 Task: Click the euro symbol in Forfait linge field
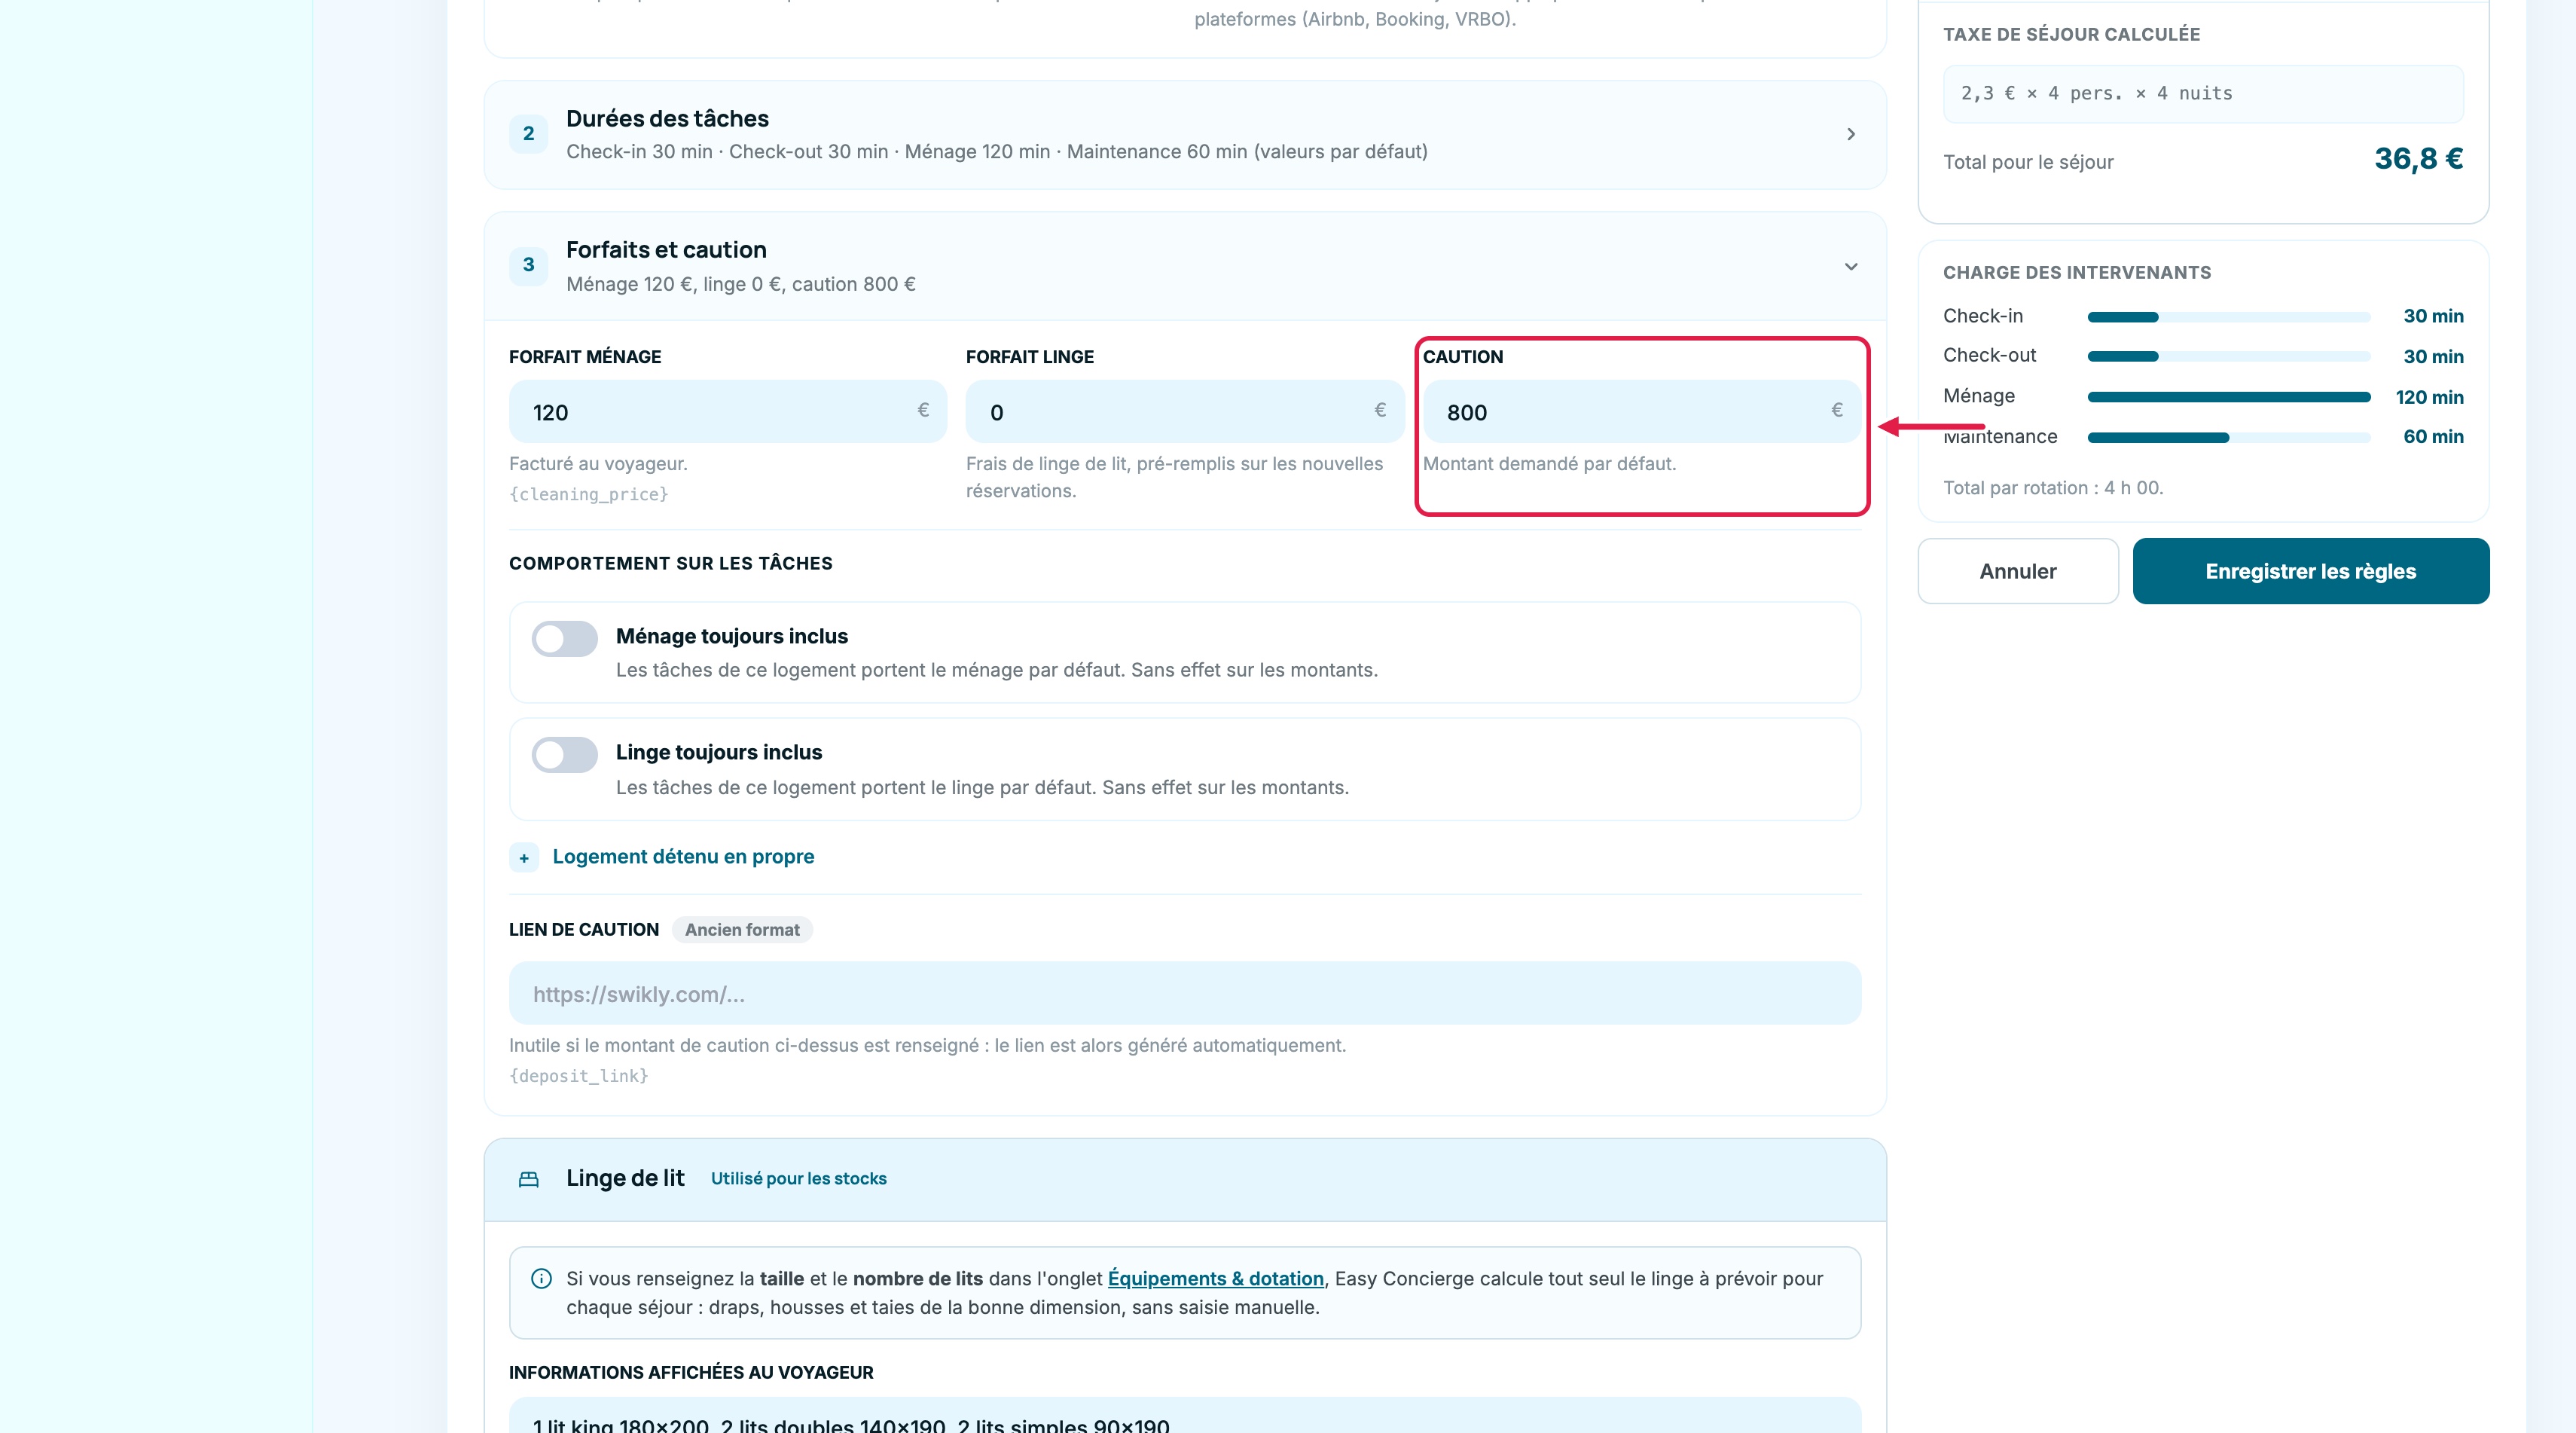point(1380,410)
